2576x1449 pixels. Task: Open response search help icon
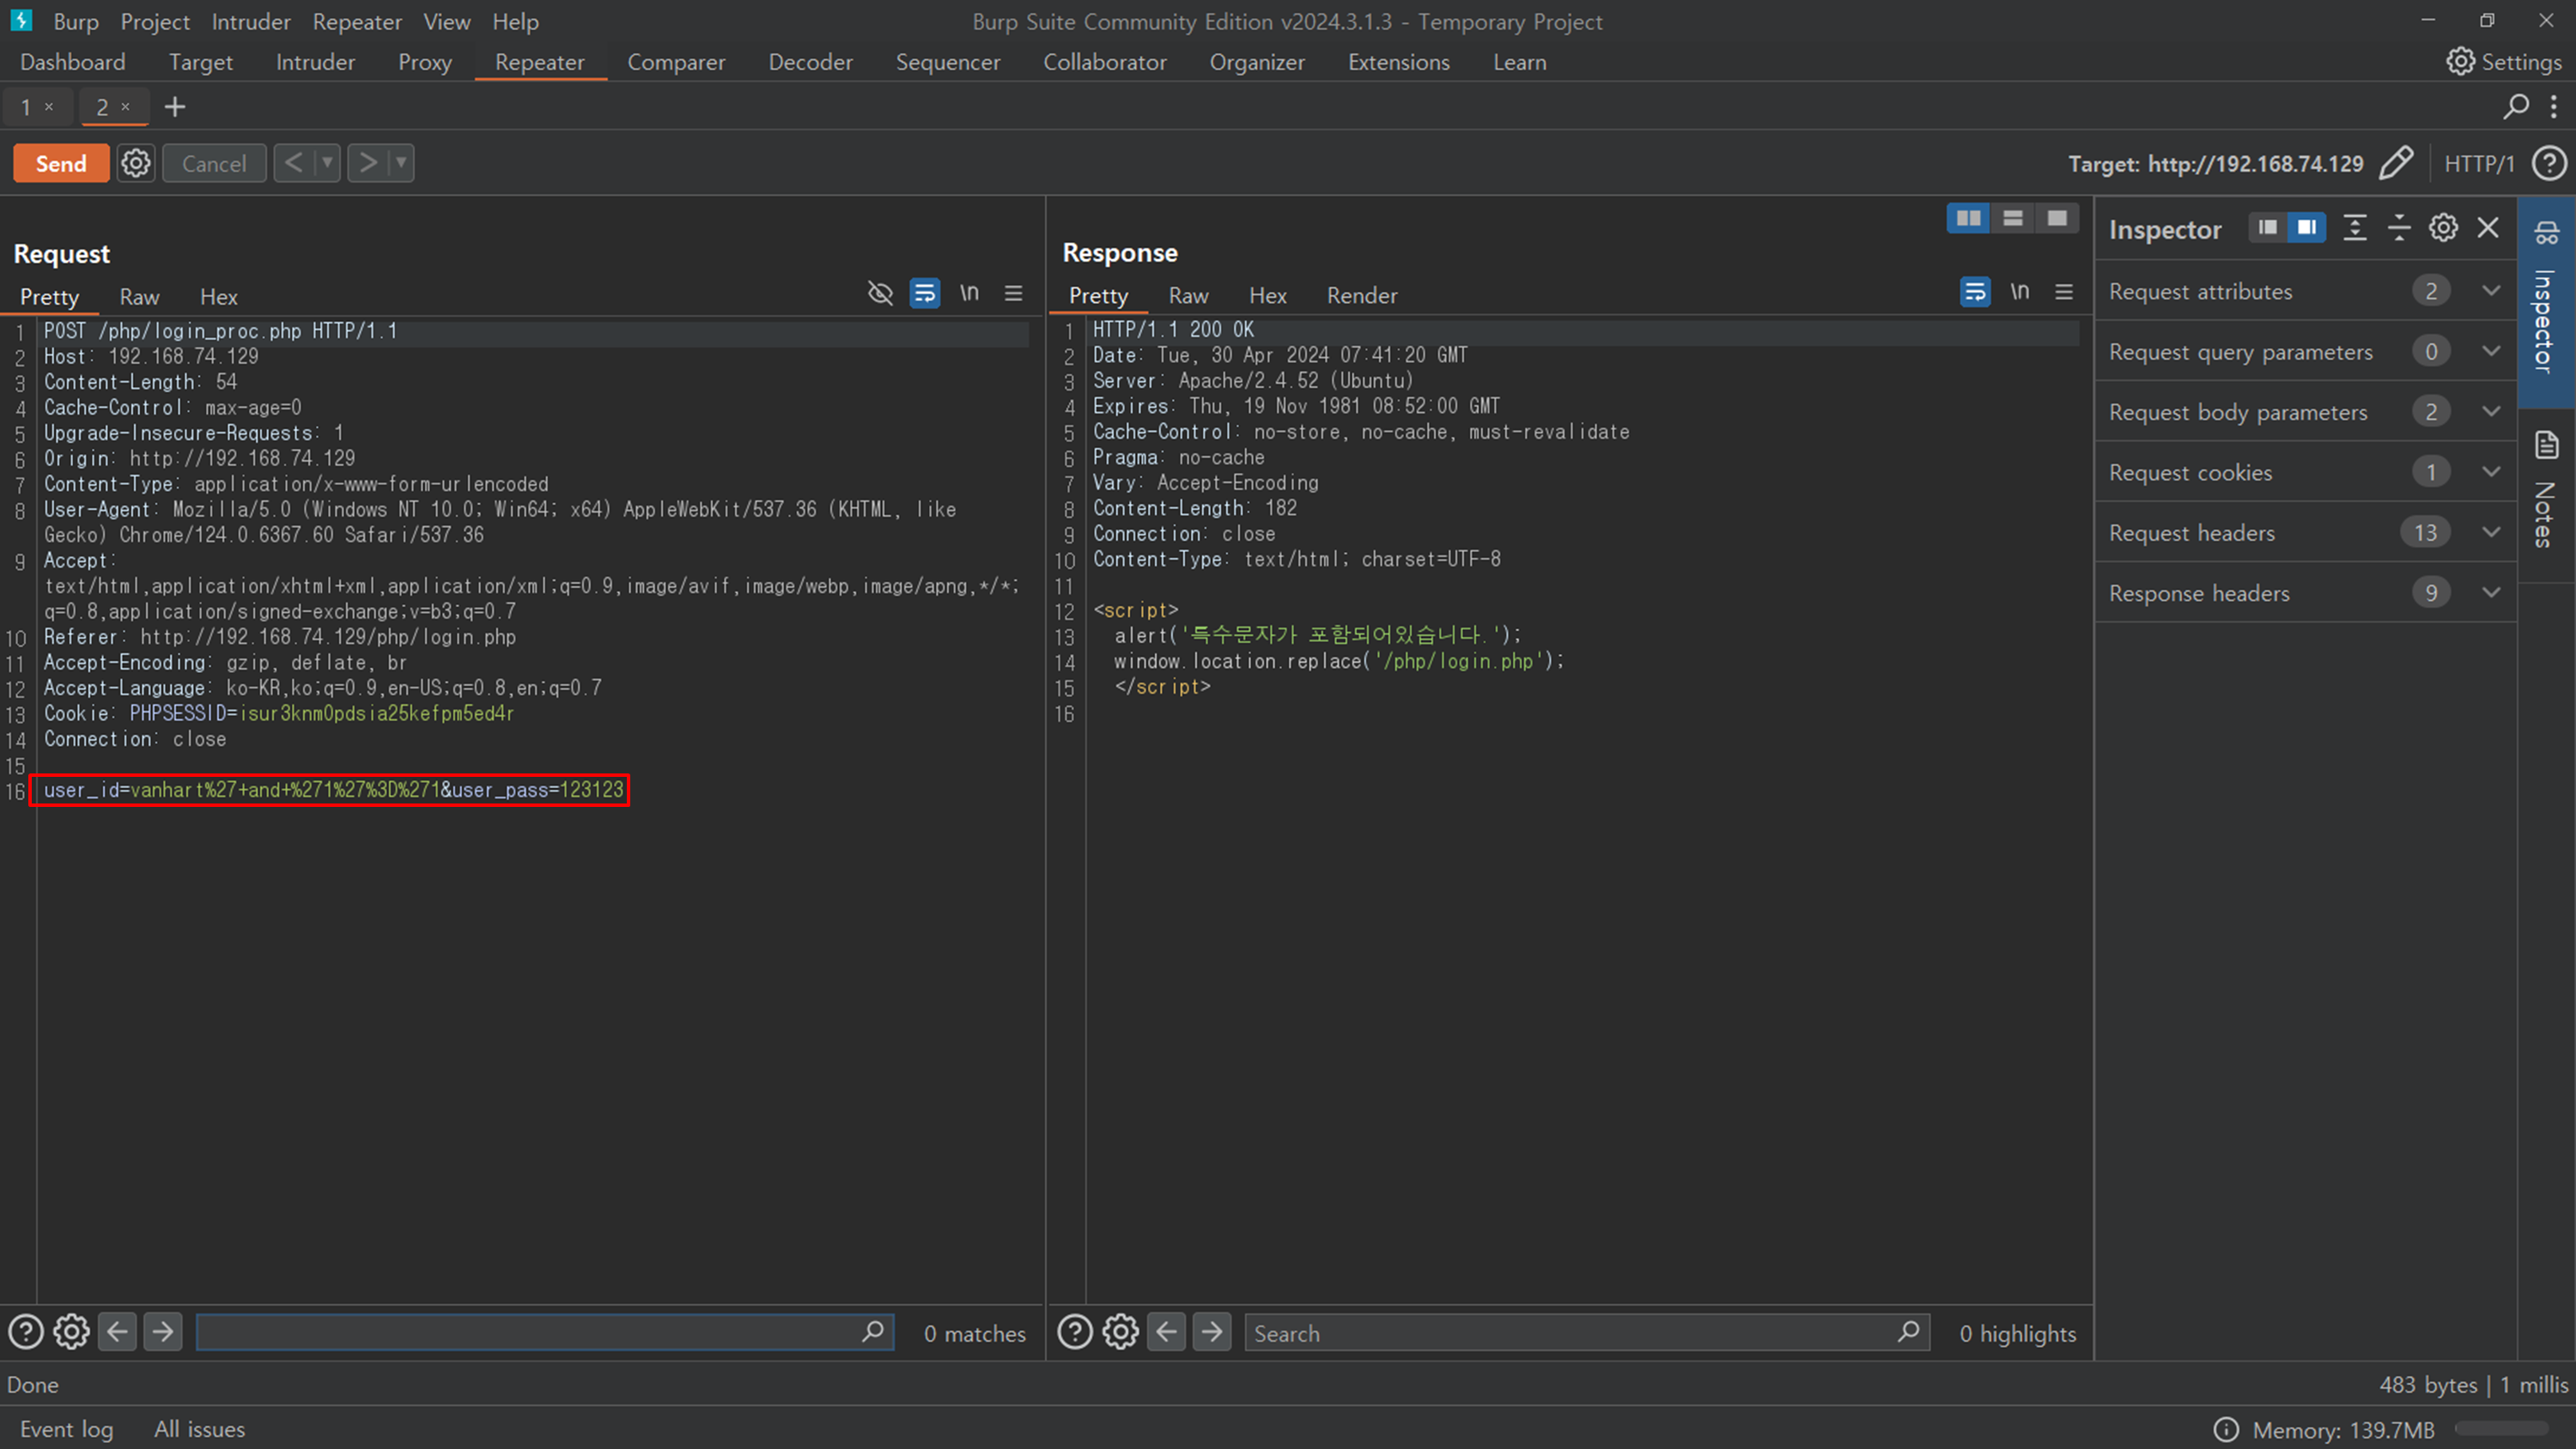(1075, 1332)
